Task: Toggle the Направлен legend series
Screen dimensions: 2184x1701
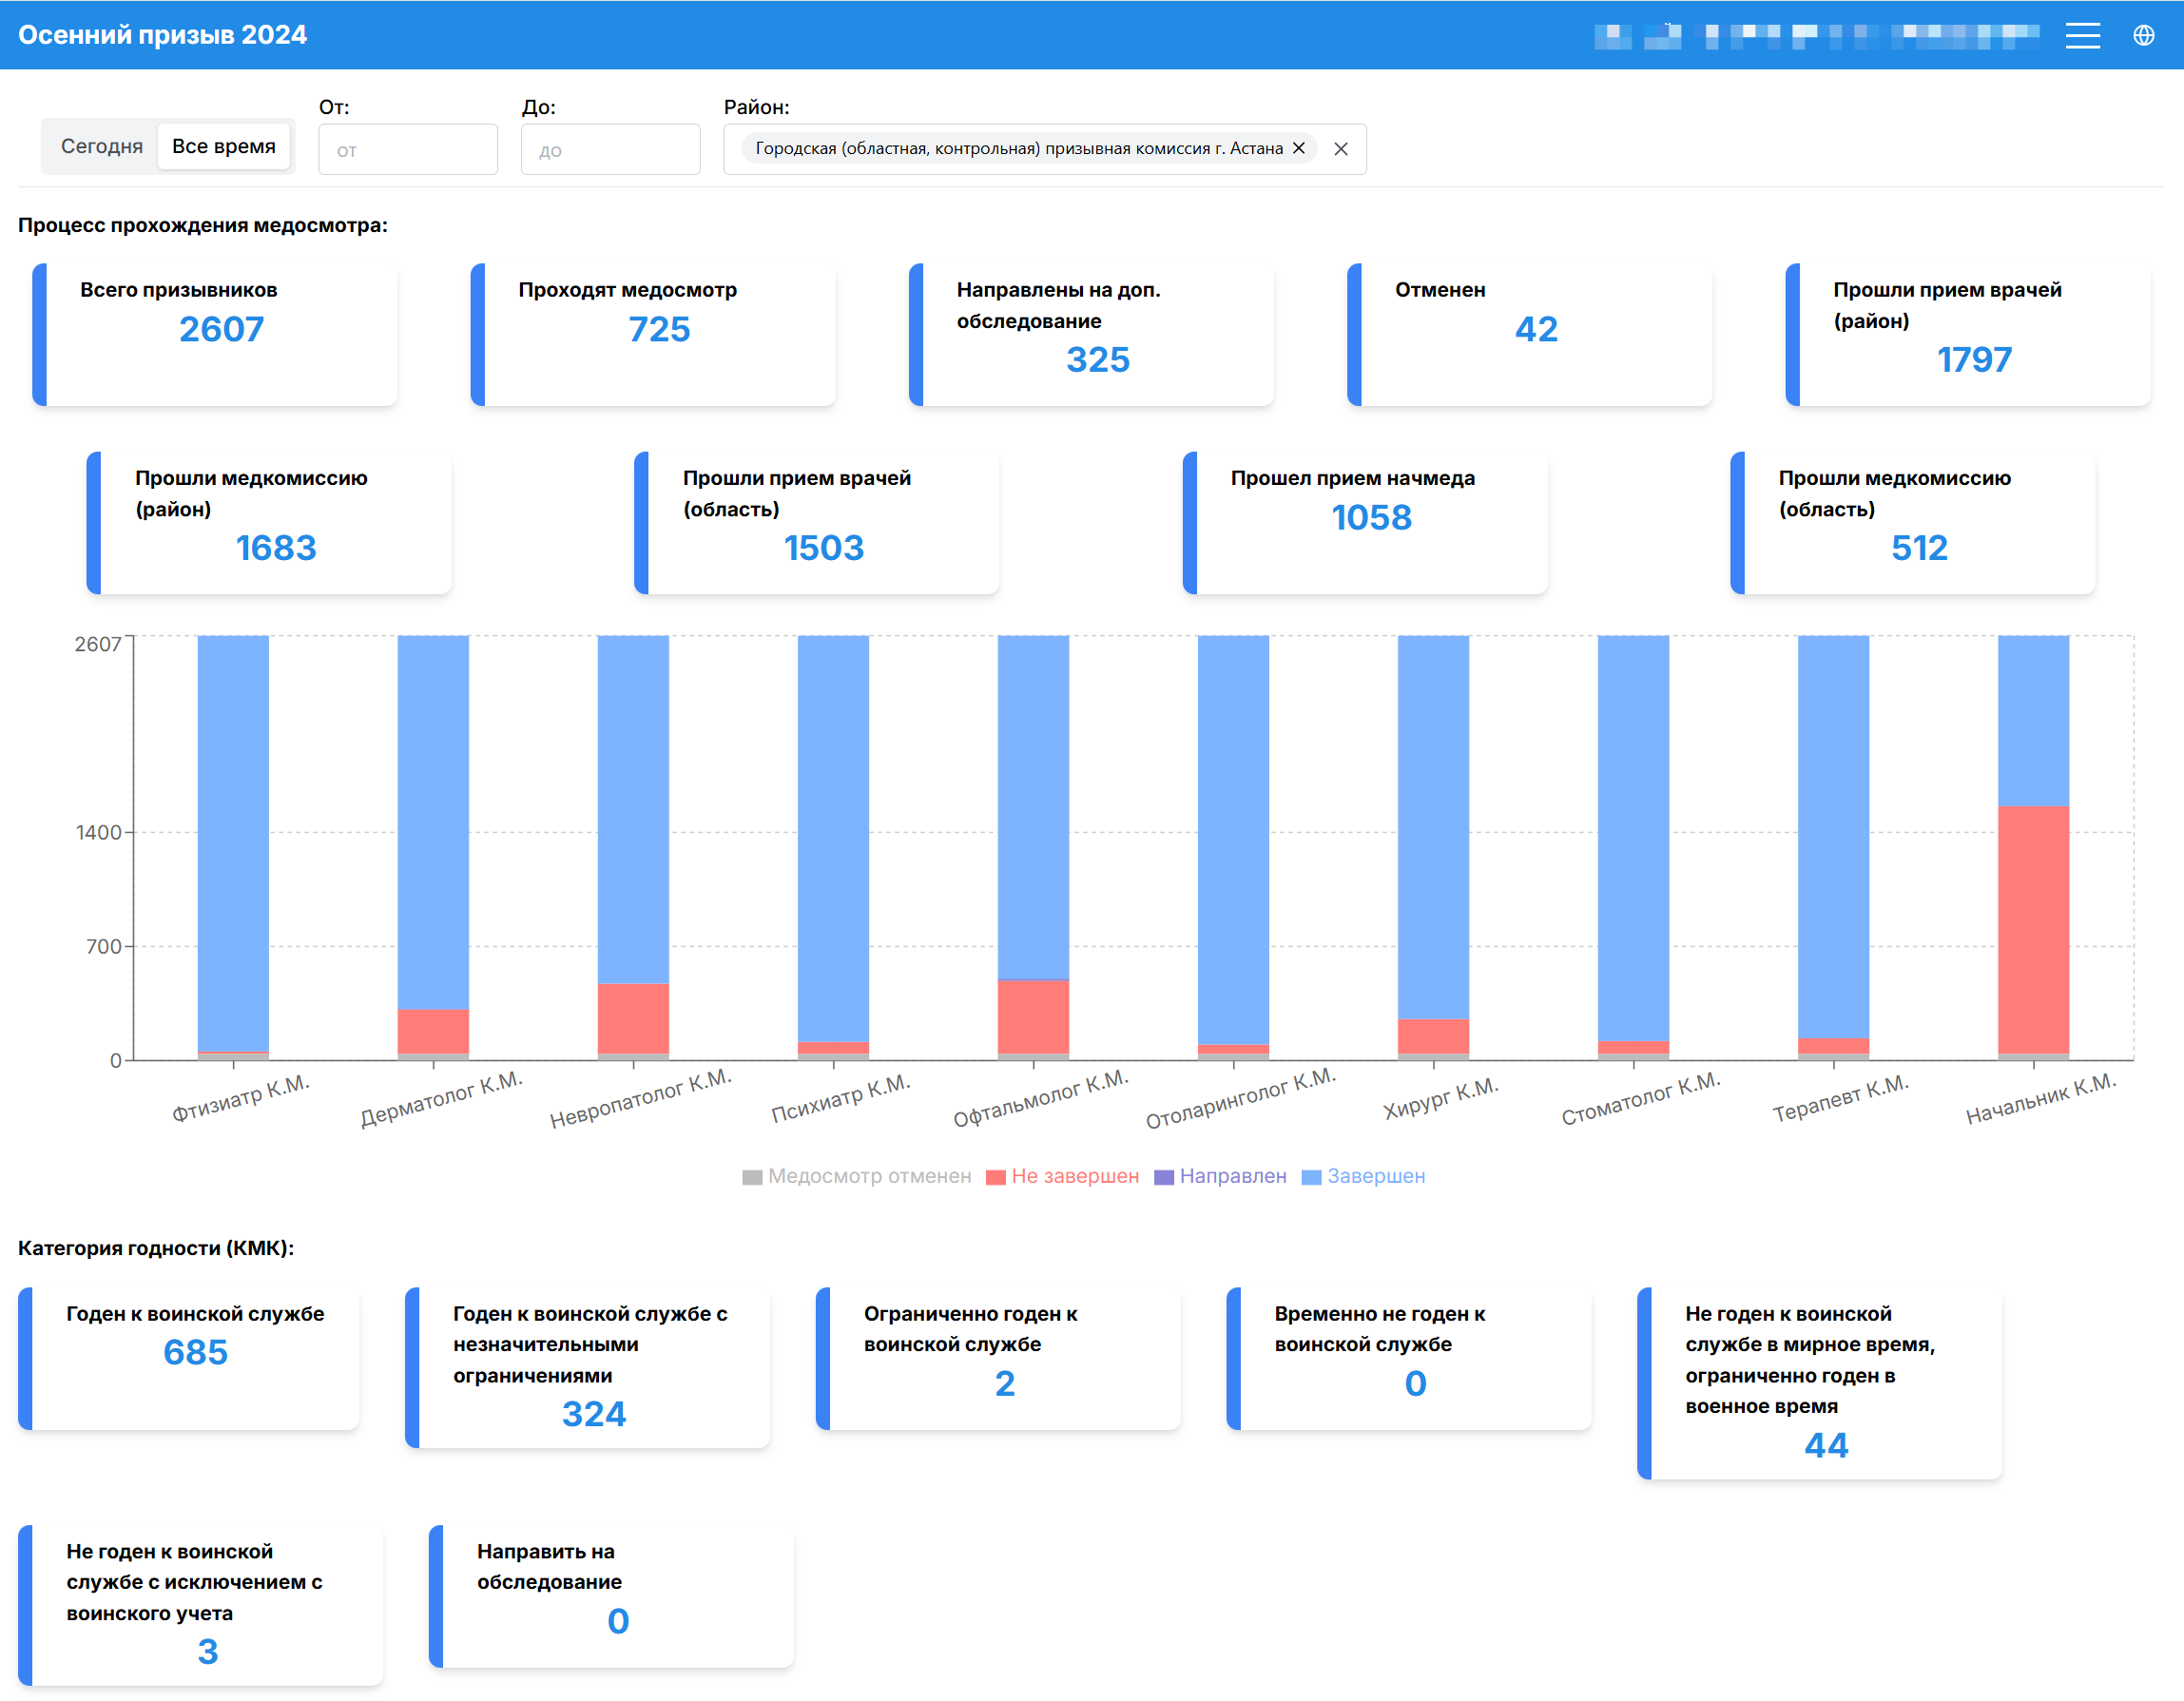Action: click(x=1232, y=1176)
